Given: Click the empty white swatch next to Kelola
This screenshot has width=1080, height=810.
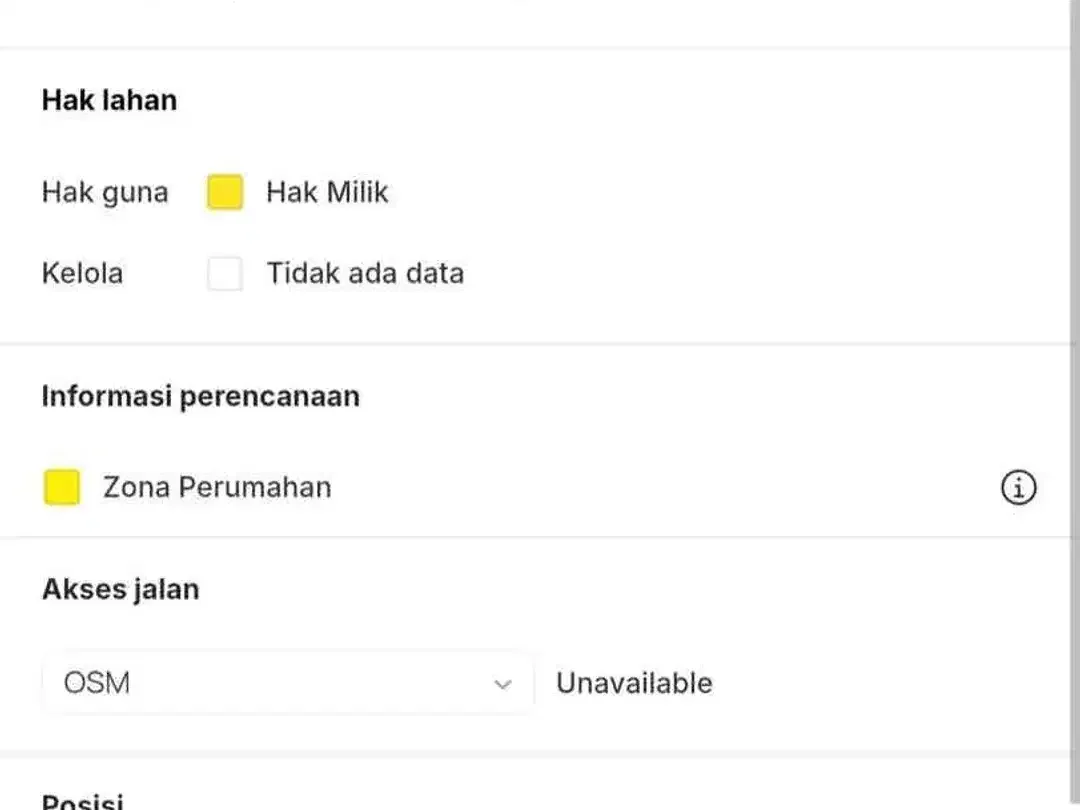Looking at the screenshot, I should click(225, 273).
